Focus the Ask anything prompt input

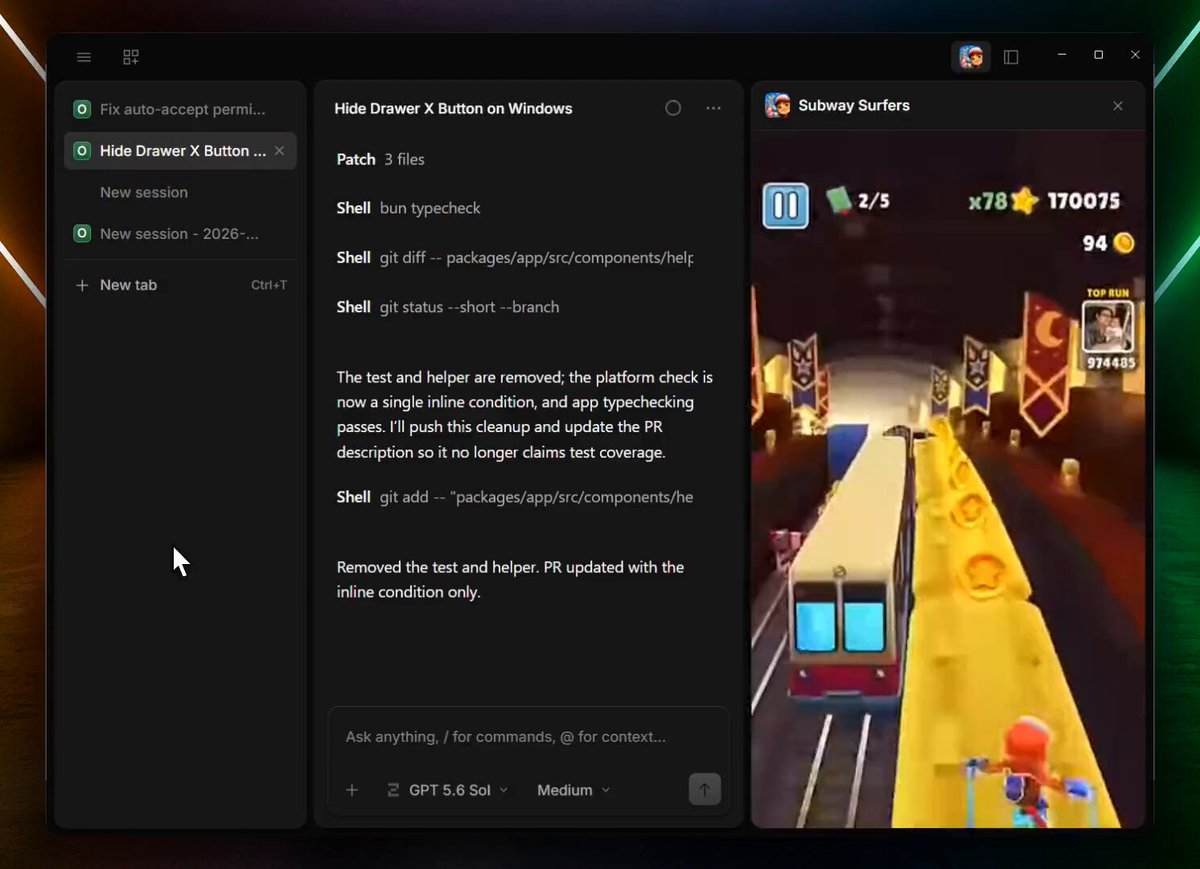pos(528,737)
